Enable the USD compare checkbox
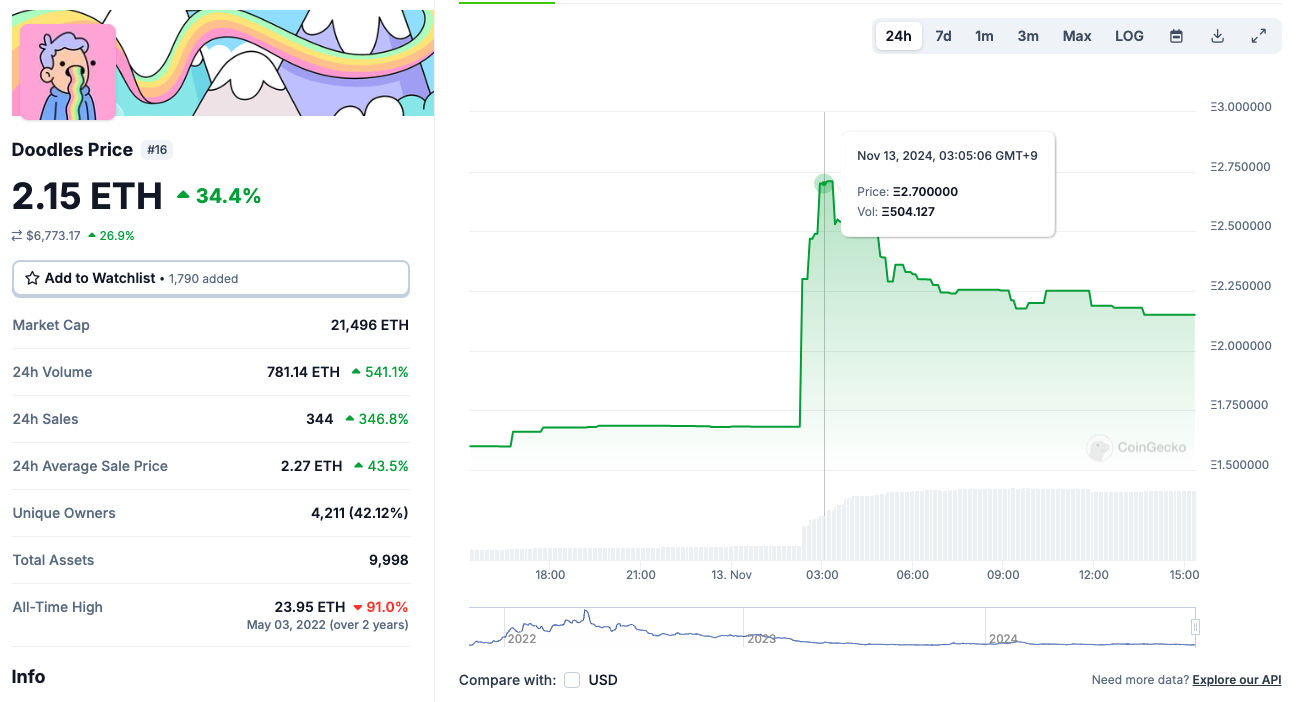This screenshot has height=702, width=1300. [x=572, y=680]
